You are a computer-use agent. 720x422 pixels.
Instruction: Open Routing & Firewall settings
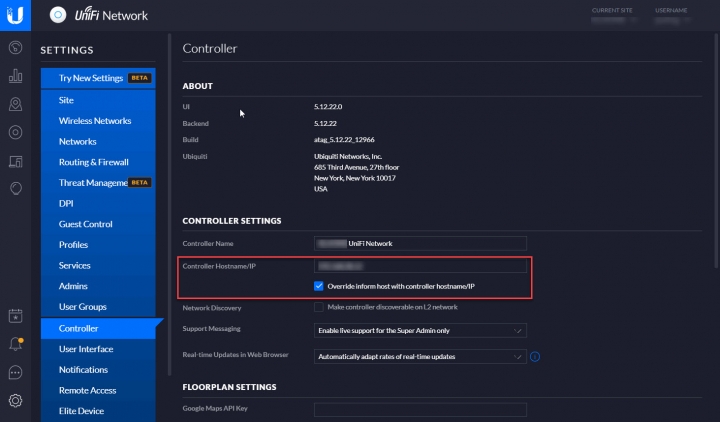98,162
